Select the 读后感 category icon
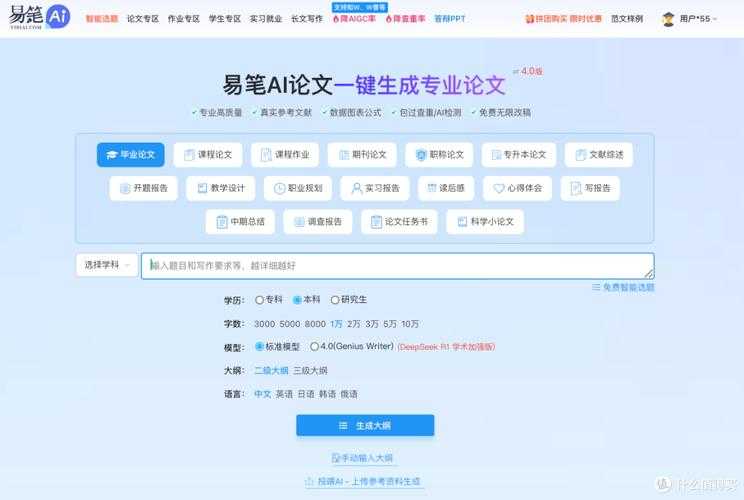 (432, 188)
